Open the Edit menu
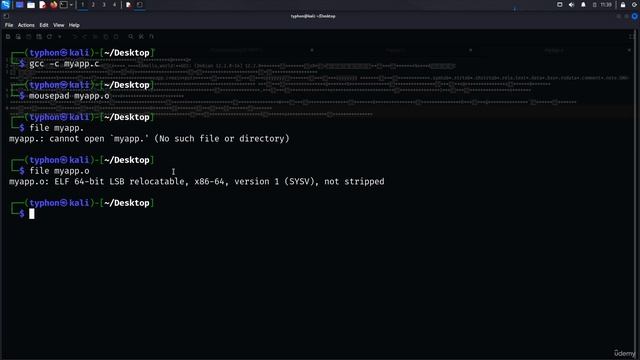 click(44, 25)
